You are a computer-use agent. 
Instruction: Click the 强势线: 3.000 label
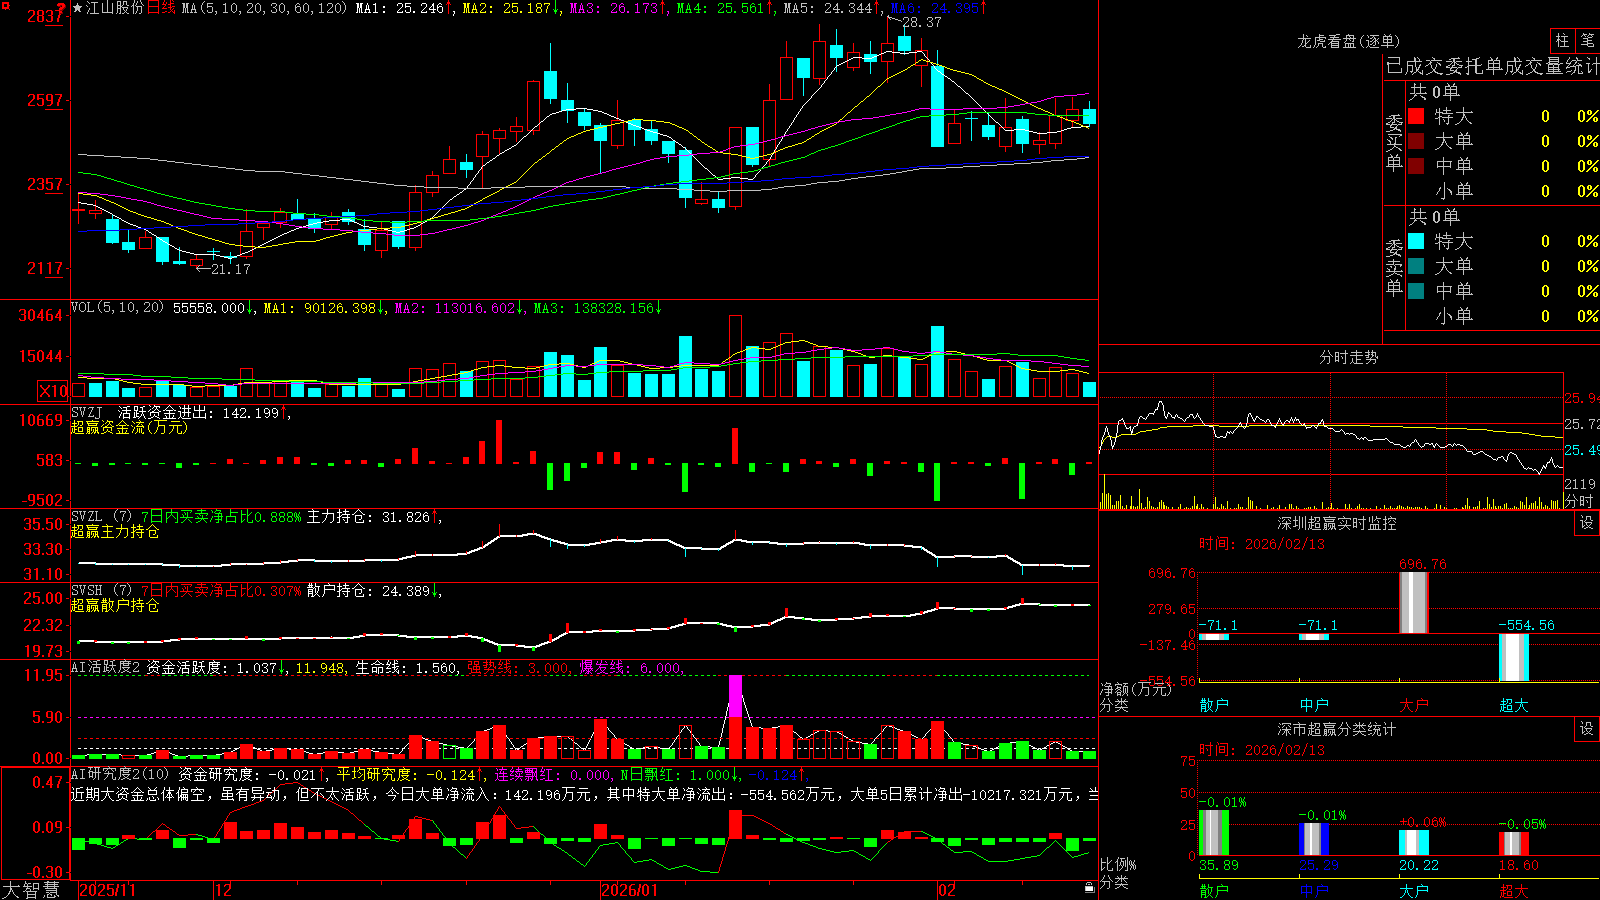pos(518,668)
